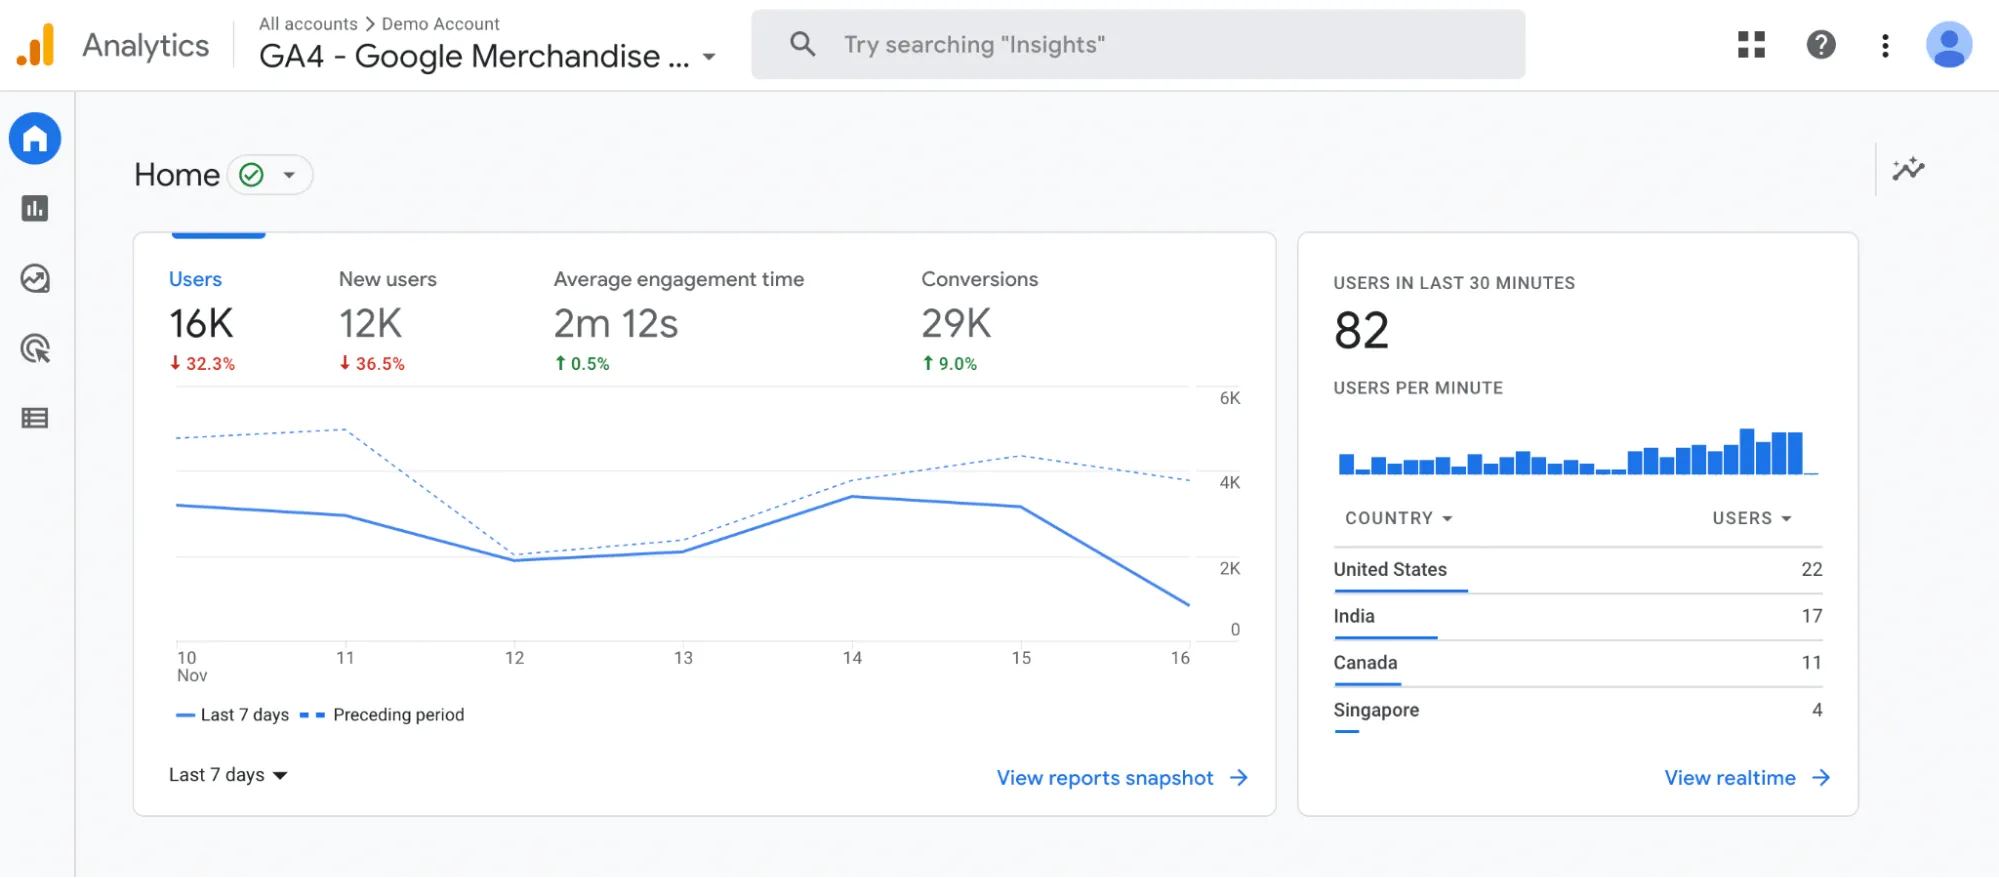The image size is (1999, 878).
Task: Click the Analytics product name
Action: pyautogui.click(x=146, y=45)
